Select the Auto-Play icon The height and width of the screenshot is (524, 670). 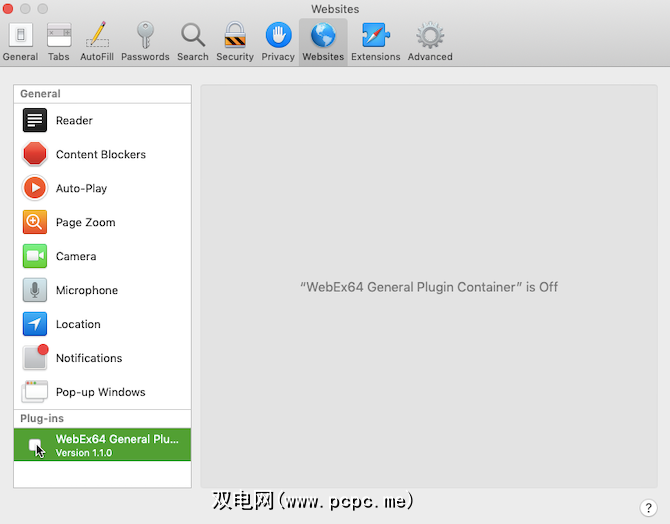click(35, 188)
